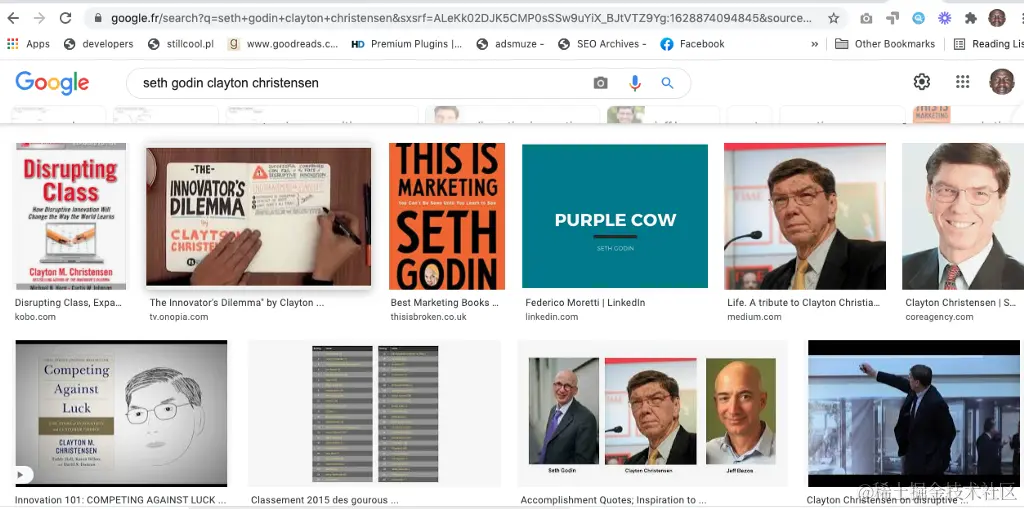Open the 'Innovation 101: COMPETING AGAINST LUCK' caption
The image size is (1024, 509).
click(x=121, y=500)
